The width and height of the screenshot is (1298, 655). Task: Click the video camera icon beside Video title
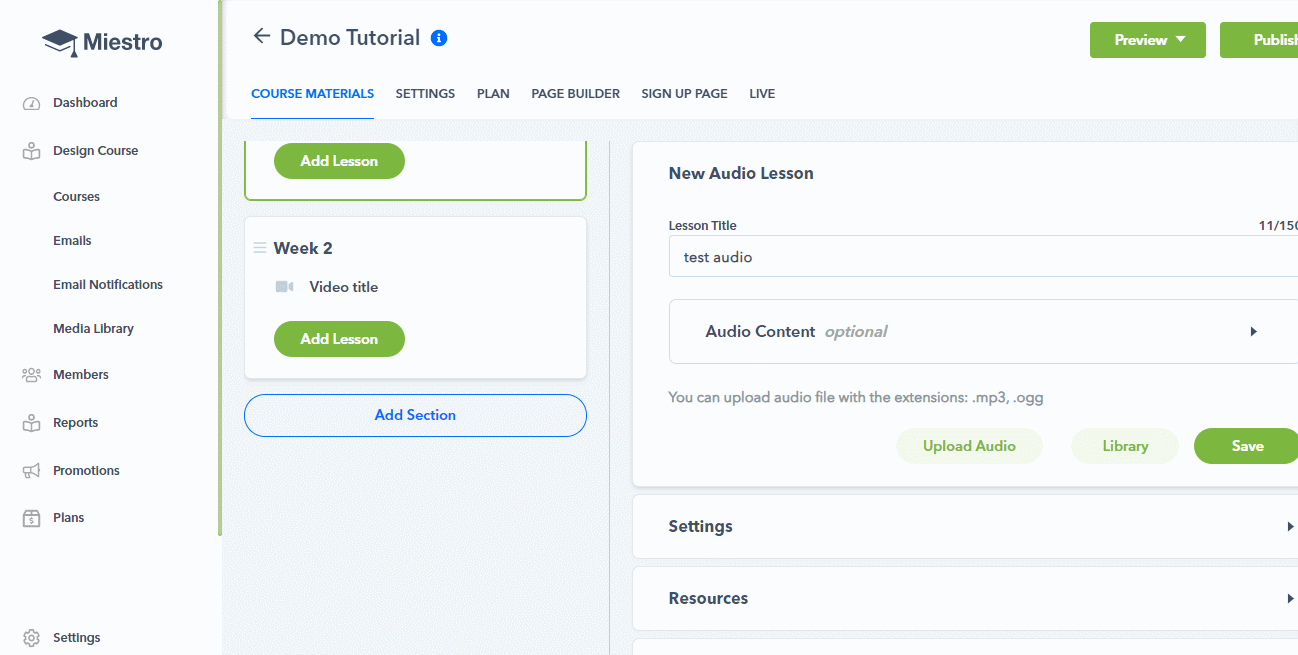coord(284,287)
